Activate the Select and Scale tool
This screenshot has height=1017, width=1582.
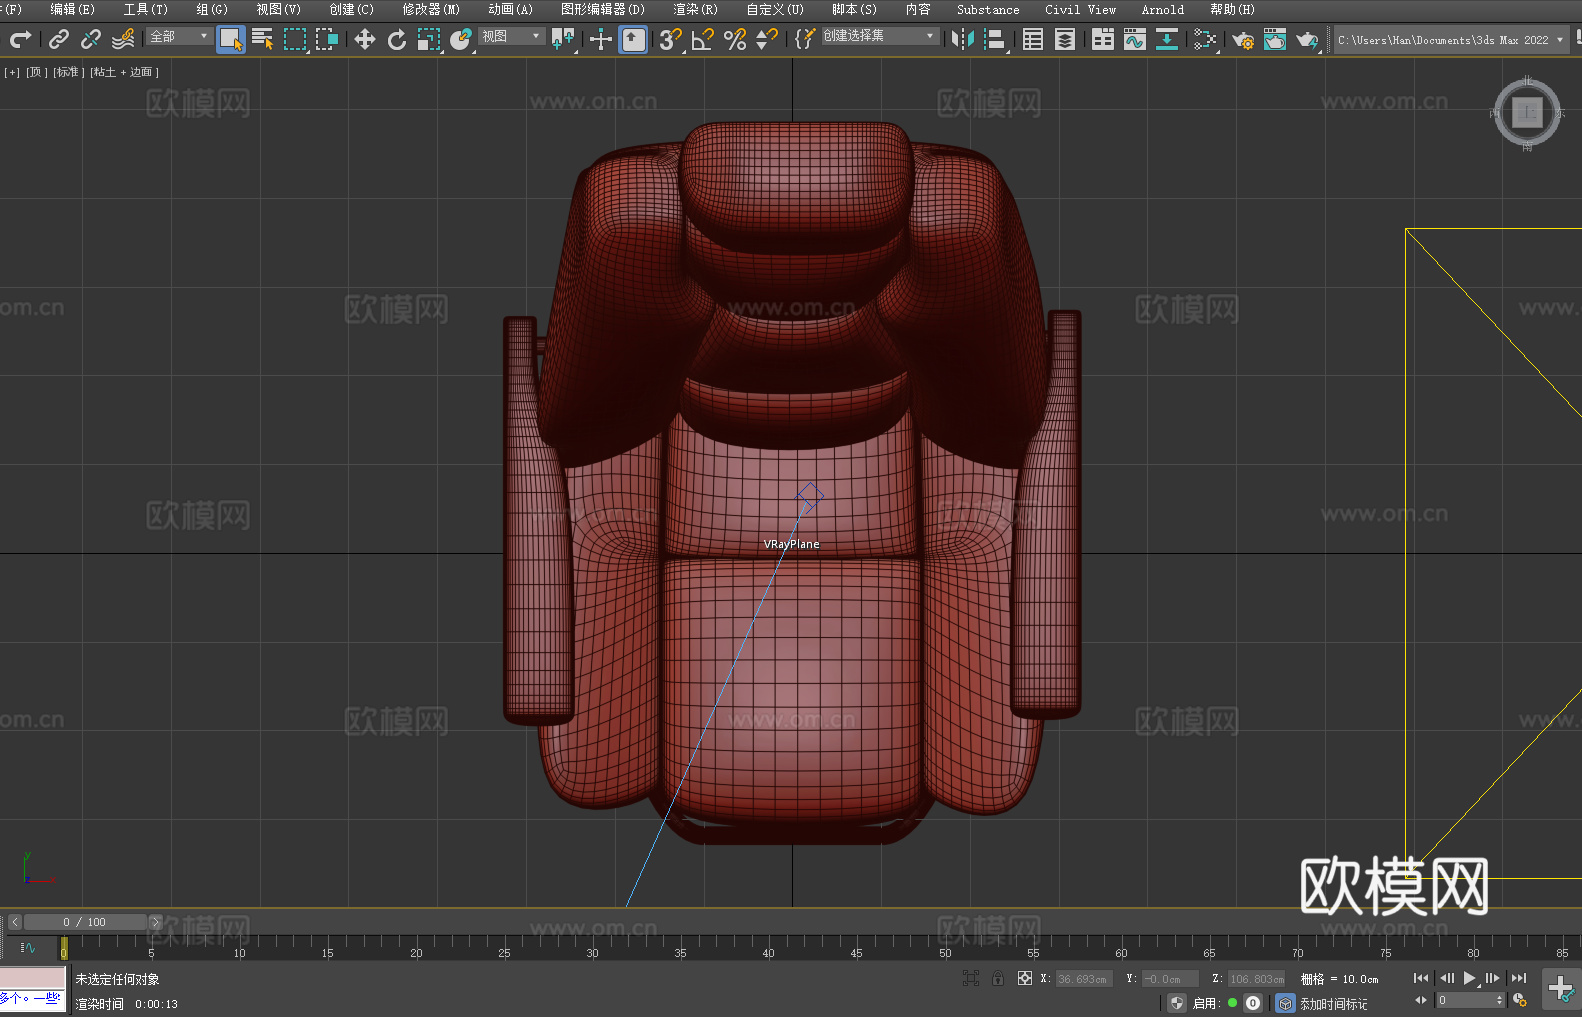pyautogui.click(x=429, y=39)
